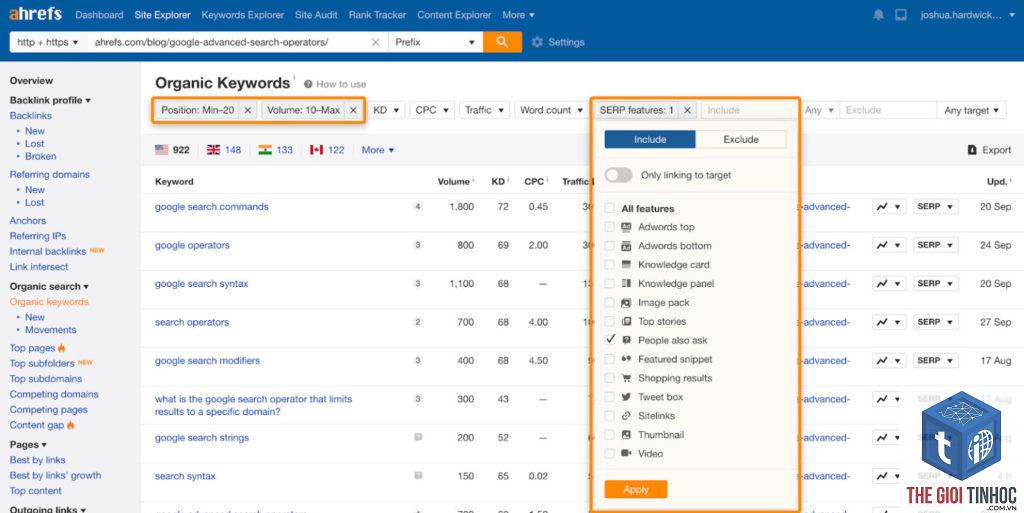Check the Featured snippet checkbox
Screen dimensions: 1024x513
point(609,360)
